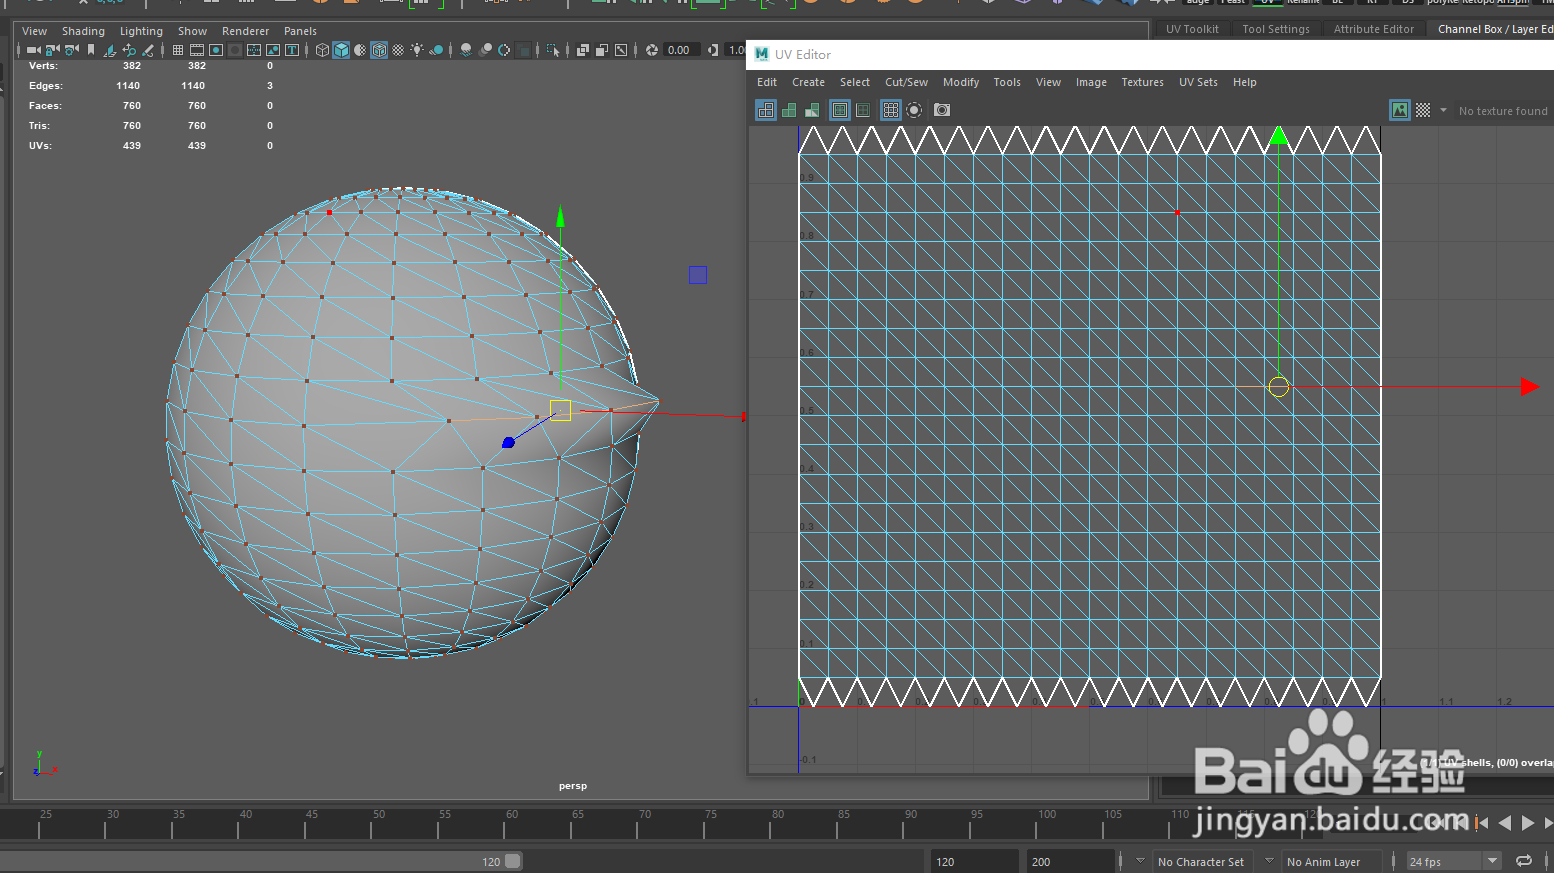The image size is (1554, 873).
Task: Open the UV Editor UV Sets menu
Action: pos(1198,82)
